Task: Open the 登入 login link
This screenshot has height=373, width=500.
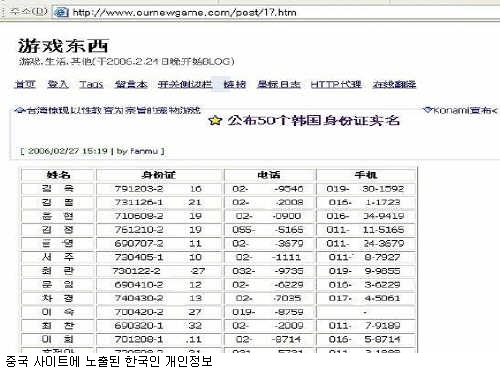Action: [58, 84]
